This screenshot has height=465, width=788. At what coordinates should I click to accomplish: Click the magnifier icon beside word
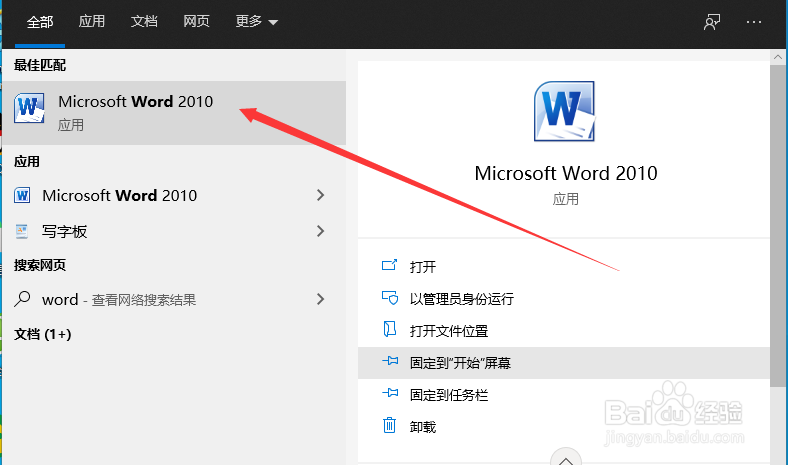pyautogui.click(x=22, y=299)
